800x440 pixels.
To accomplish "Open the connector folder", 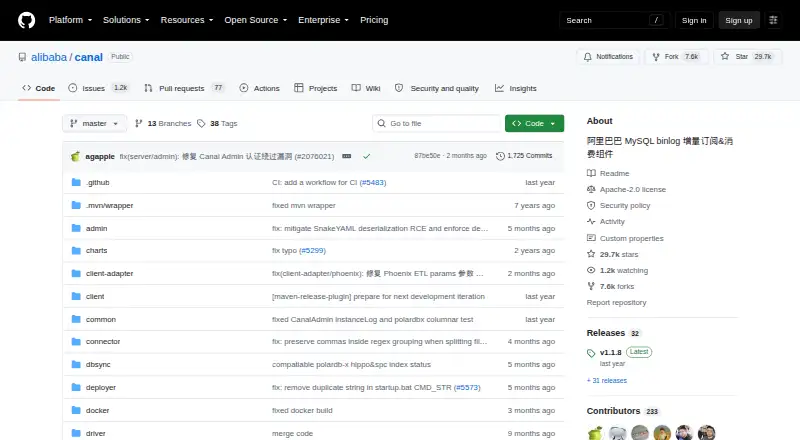I will 103,341.
